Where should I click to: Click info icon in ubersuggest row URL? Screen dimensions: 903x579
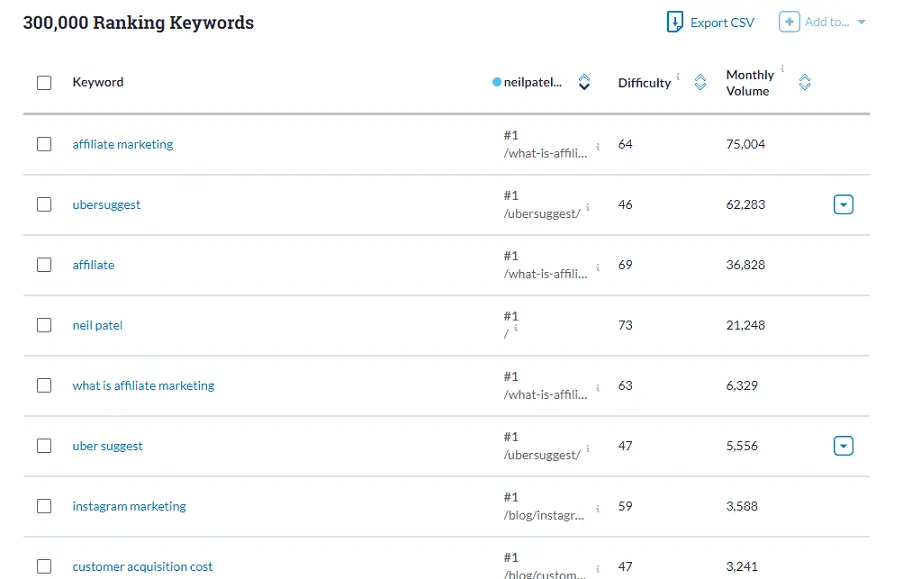tap(588, 207)
